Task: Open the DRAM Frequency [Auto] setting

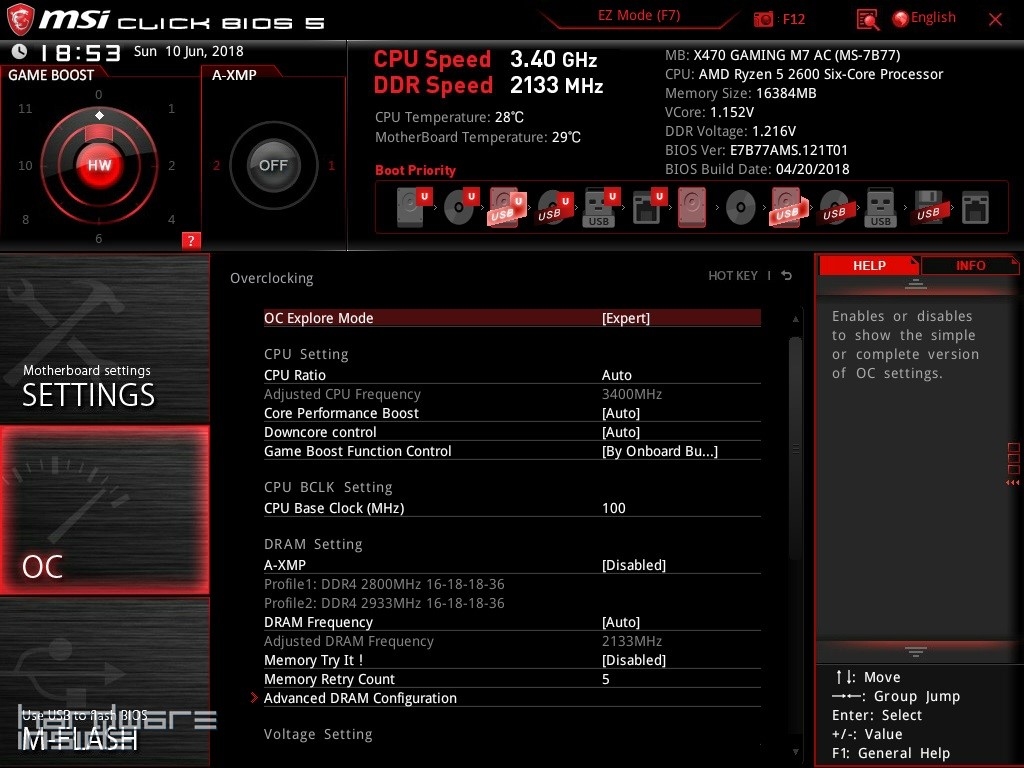Action: 512,622
